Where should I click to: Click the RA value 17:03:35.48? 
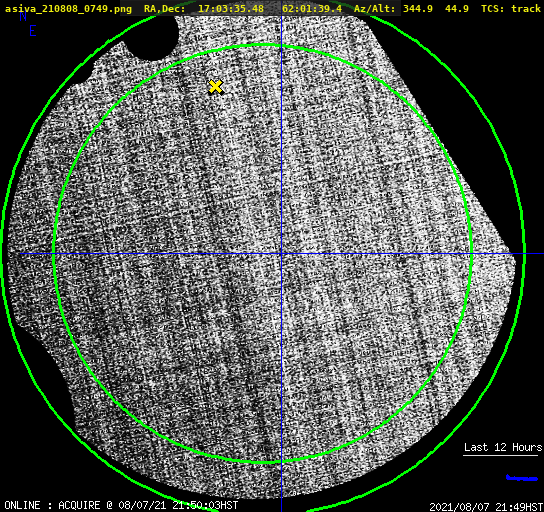tap(231, 9)
